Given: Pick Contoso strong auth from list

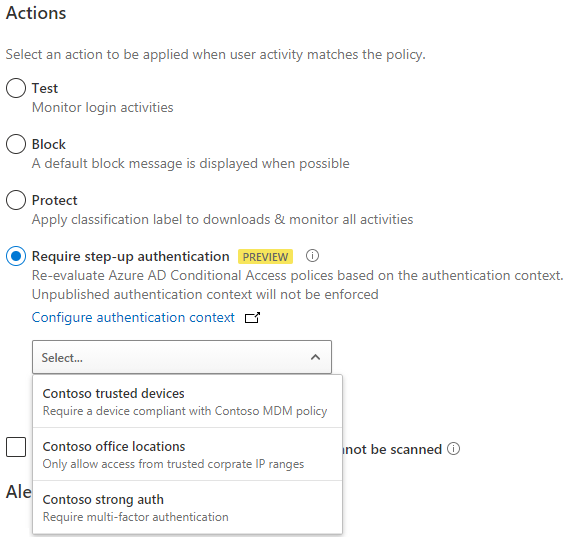Looking at the screenshot, I should tap(187, 507).
